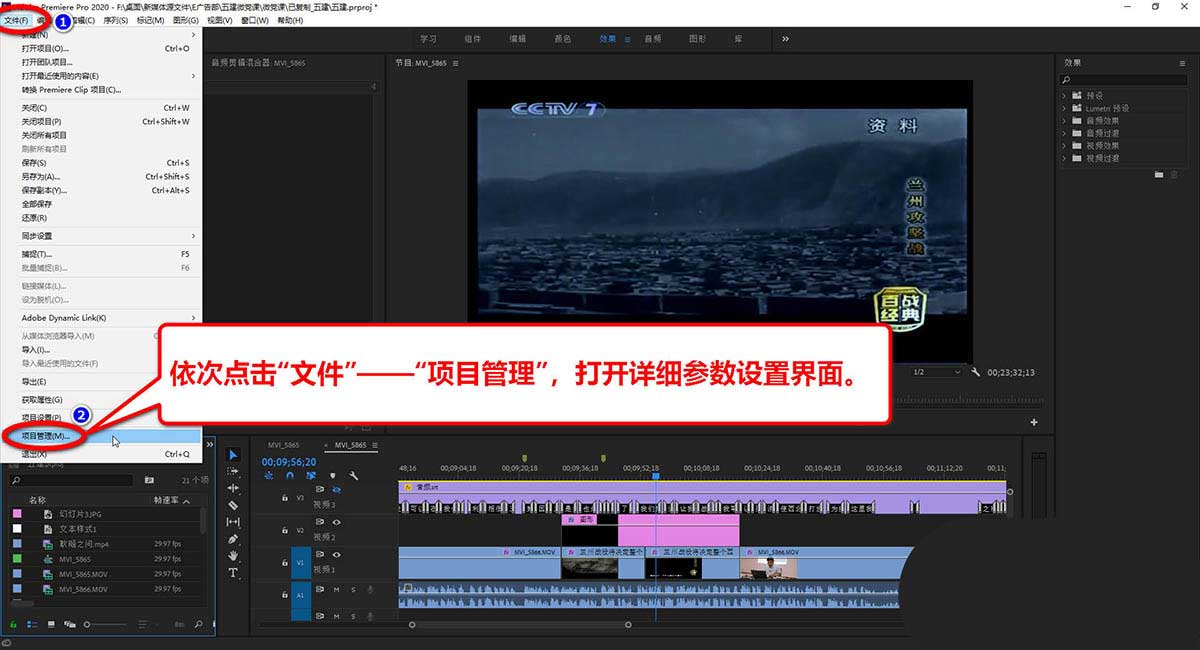Open the 序列(S) menu
Viewport: 1200px width, 650px height.
click(117, 19)
